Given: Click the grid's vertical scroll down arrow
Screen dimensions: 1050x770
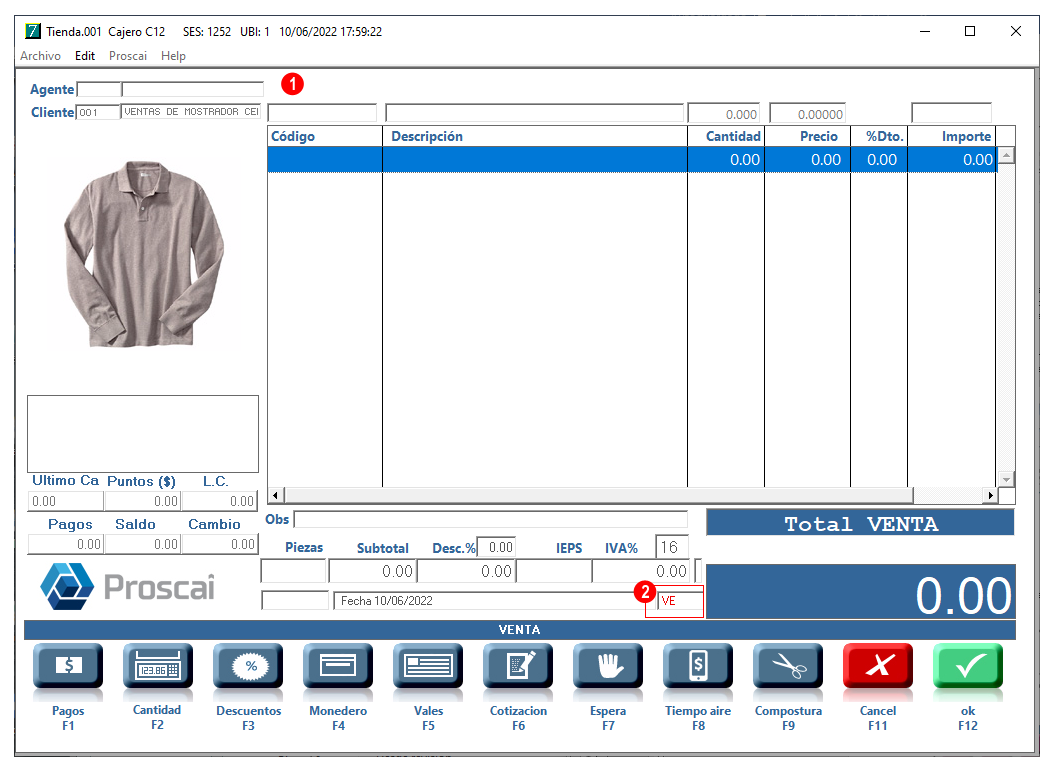Looking at the screenshot, I should tap(1006, 479).
